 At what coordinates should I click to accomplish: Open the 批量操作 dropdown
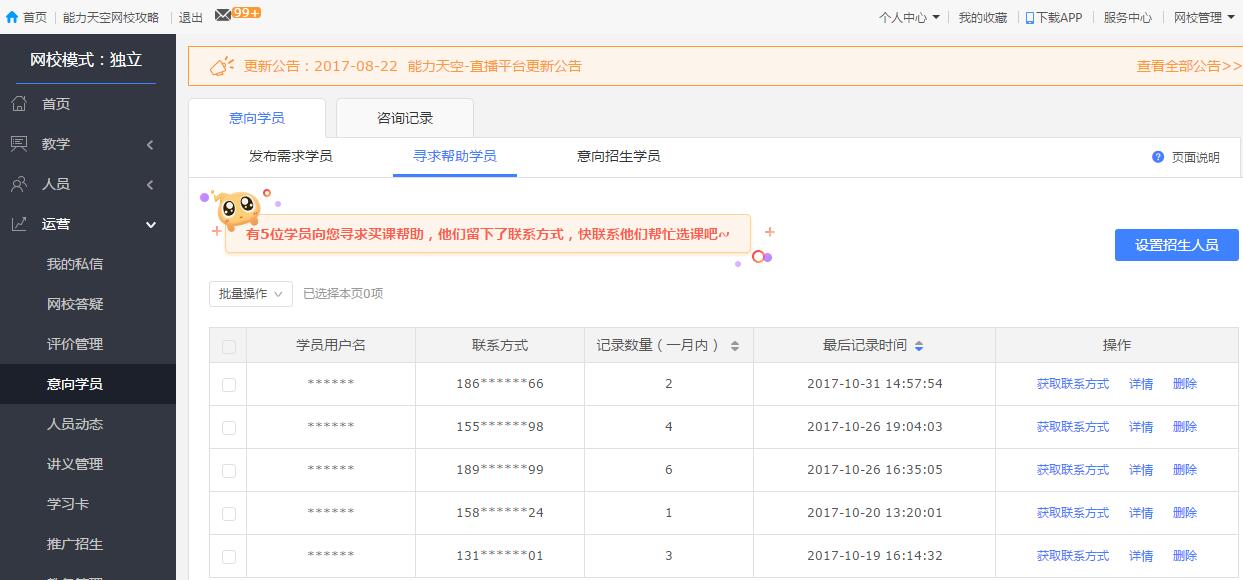click(250, 294)
